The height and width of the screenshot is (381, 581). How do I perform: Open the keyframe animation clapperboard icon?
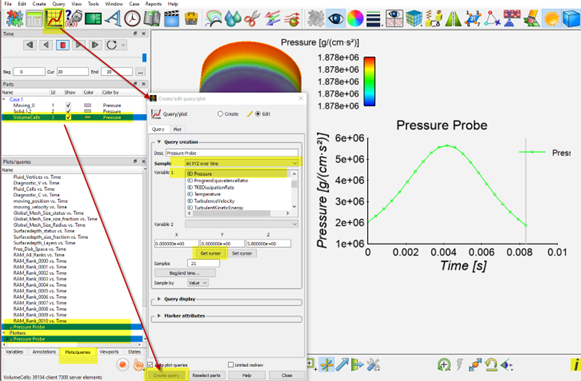click(172, 18)
